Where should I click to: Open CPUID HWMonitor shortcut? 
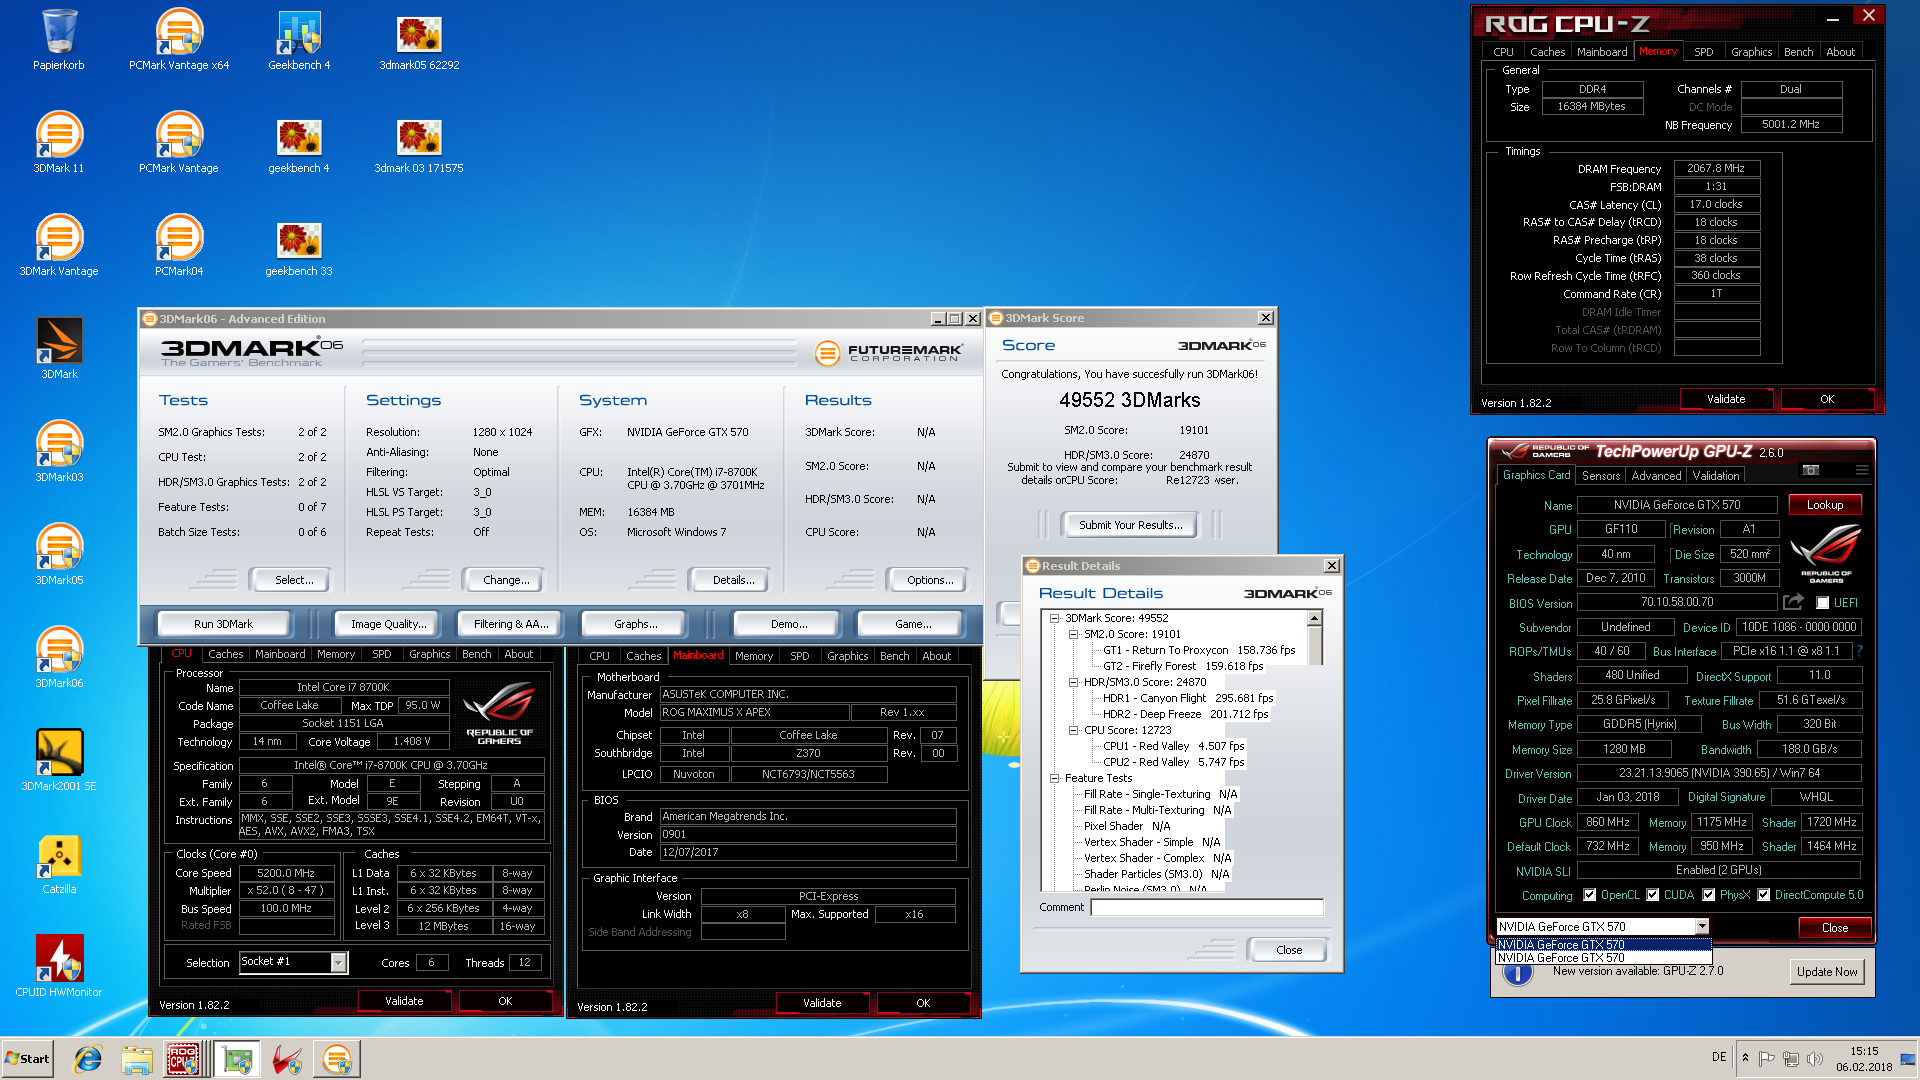point(59,967)
